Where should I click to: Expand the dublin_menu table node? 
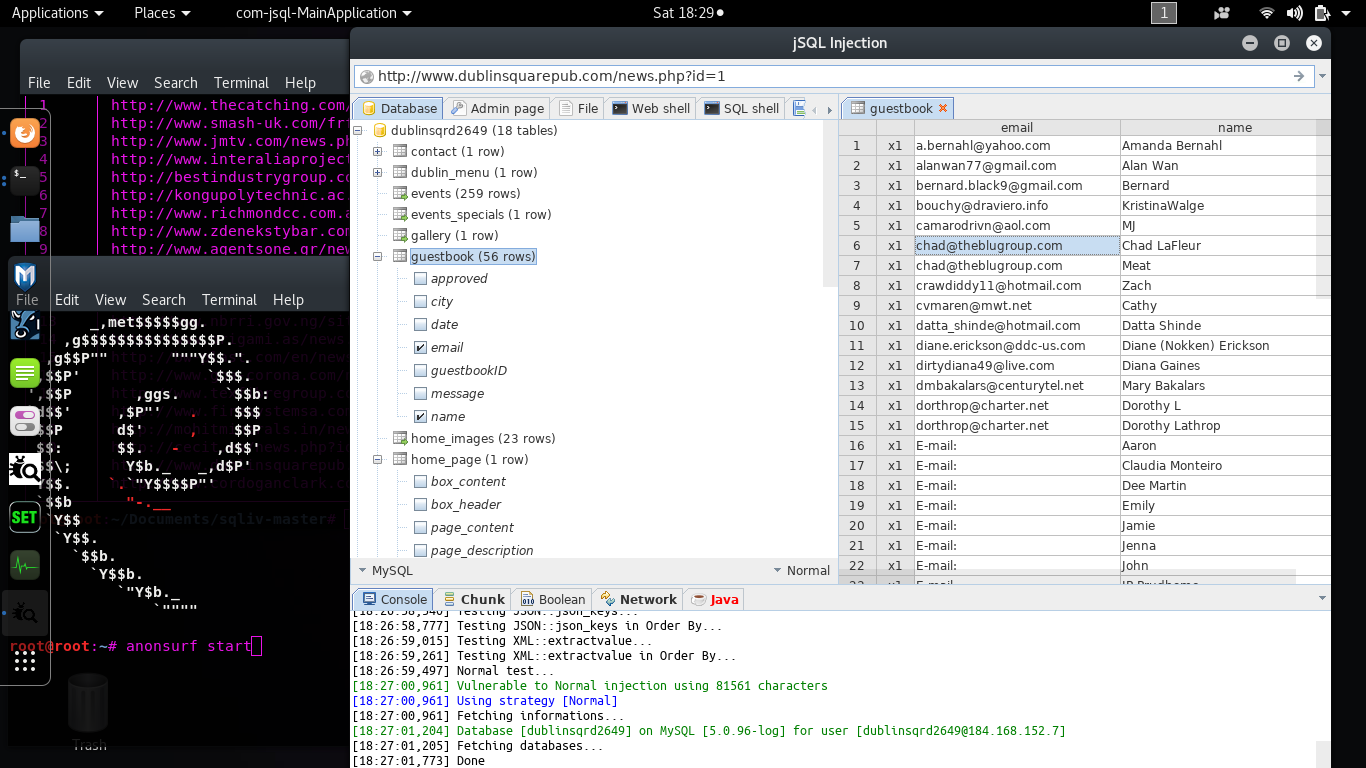click(378, 173)
